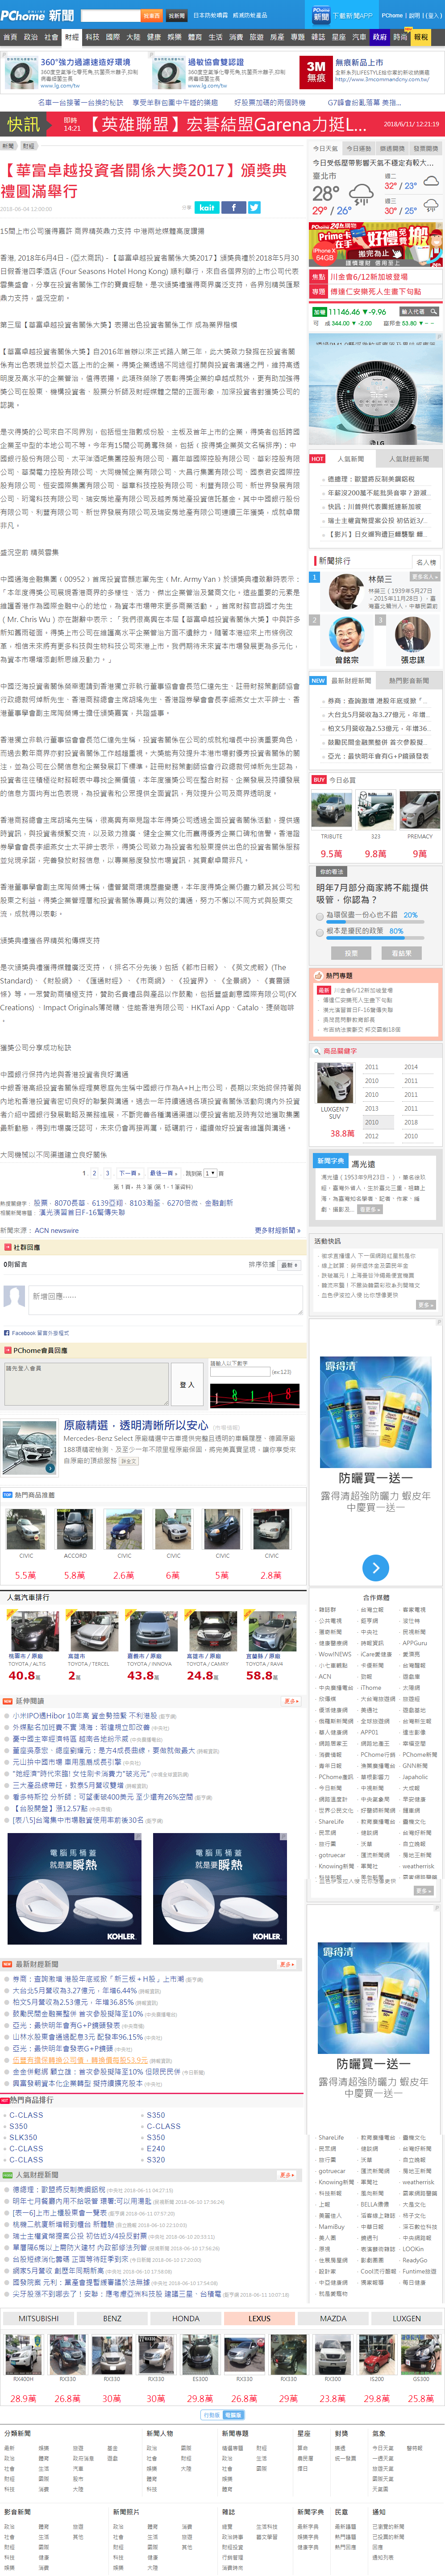This screenshot has height=2576, width=445.
Task: Open the 財經 navigation item
Action: (72, 37)
